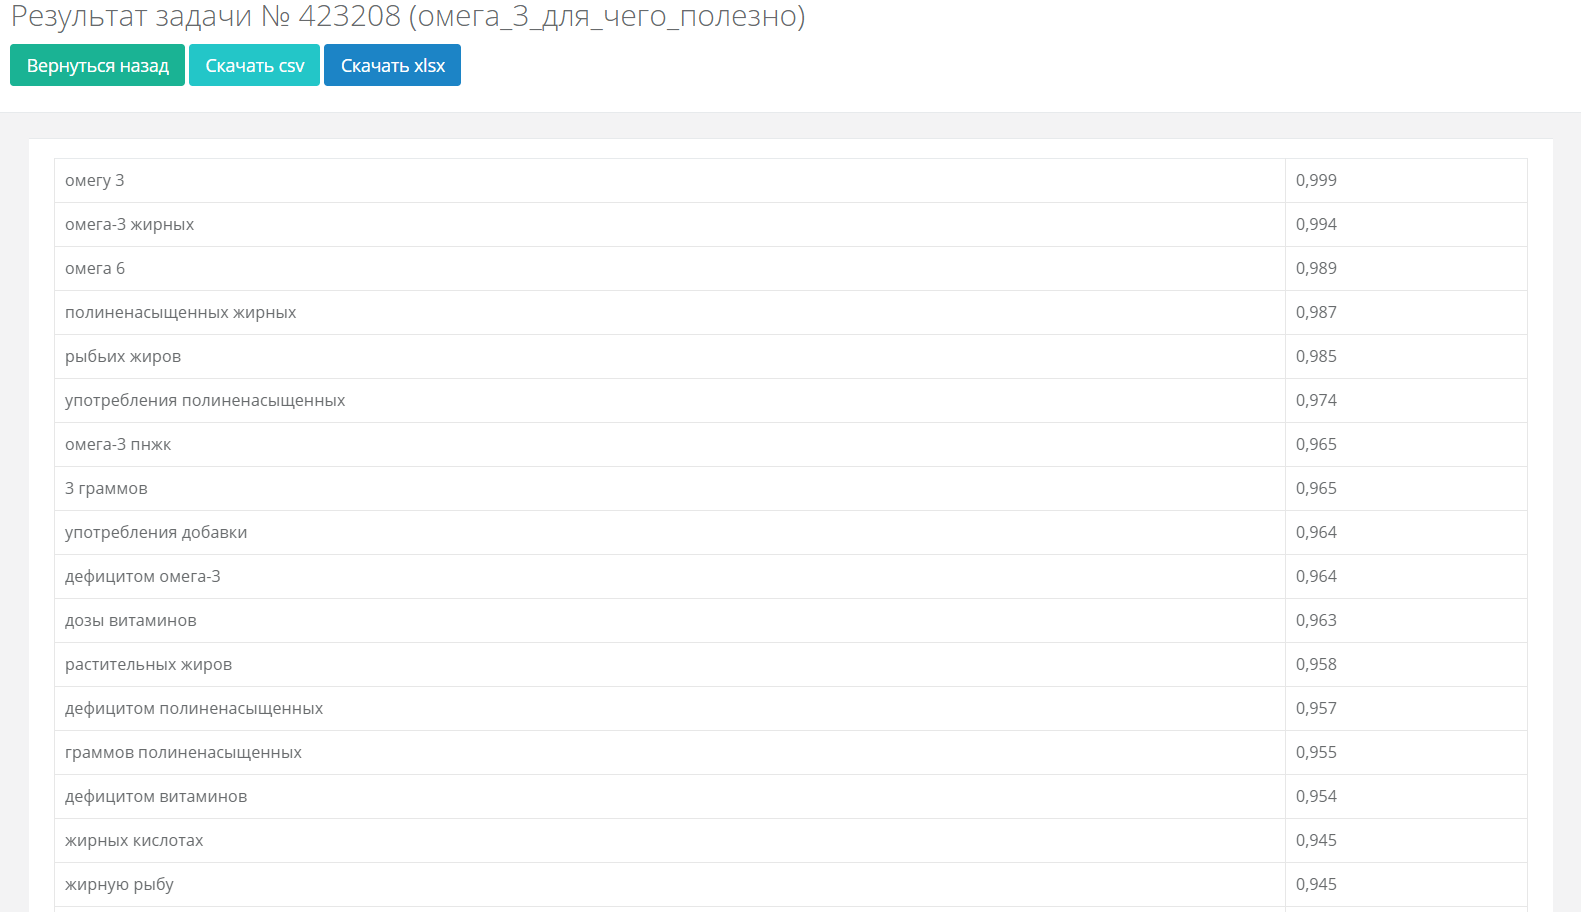
Task: Click the "растительных жиров" row
Action: [148, 665]
